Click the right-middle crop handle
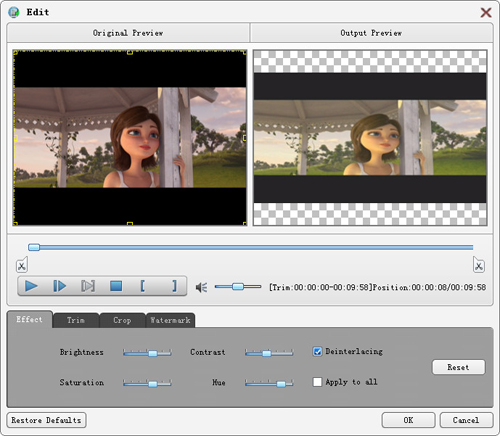 245,138
